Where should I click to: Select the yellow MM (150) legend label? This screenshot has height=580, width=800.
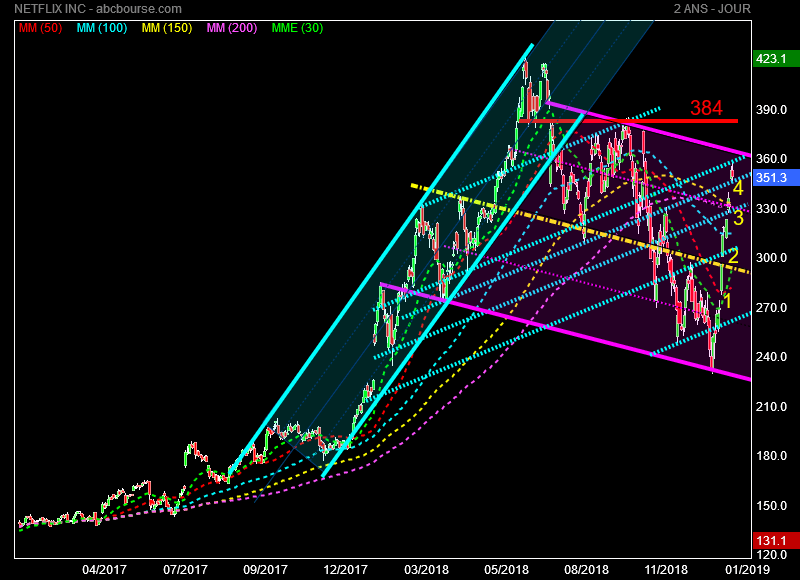(x=167, y=28)
